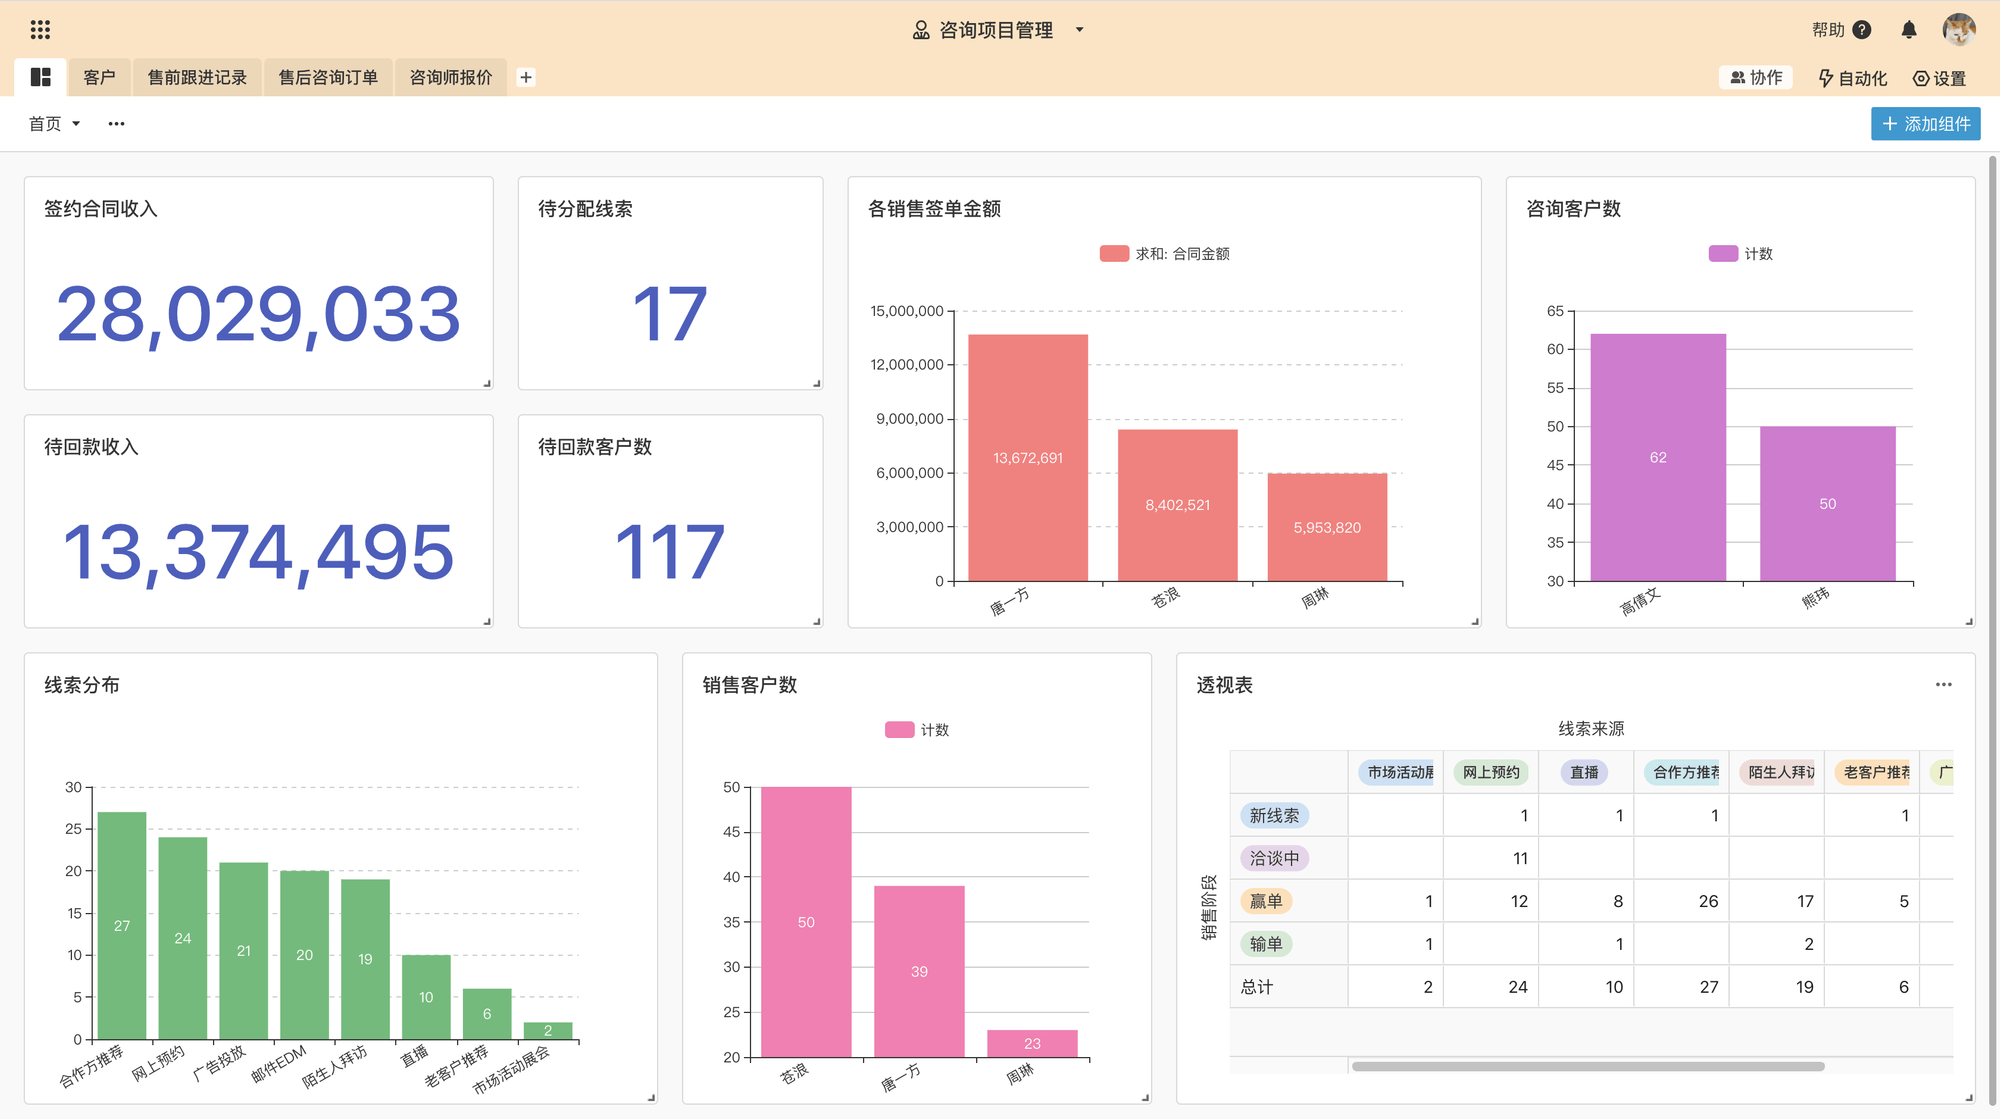
Task: Click the 直播 column header tag
Action: coord(1584,772)
